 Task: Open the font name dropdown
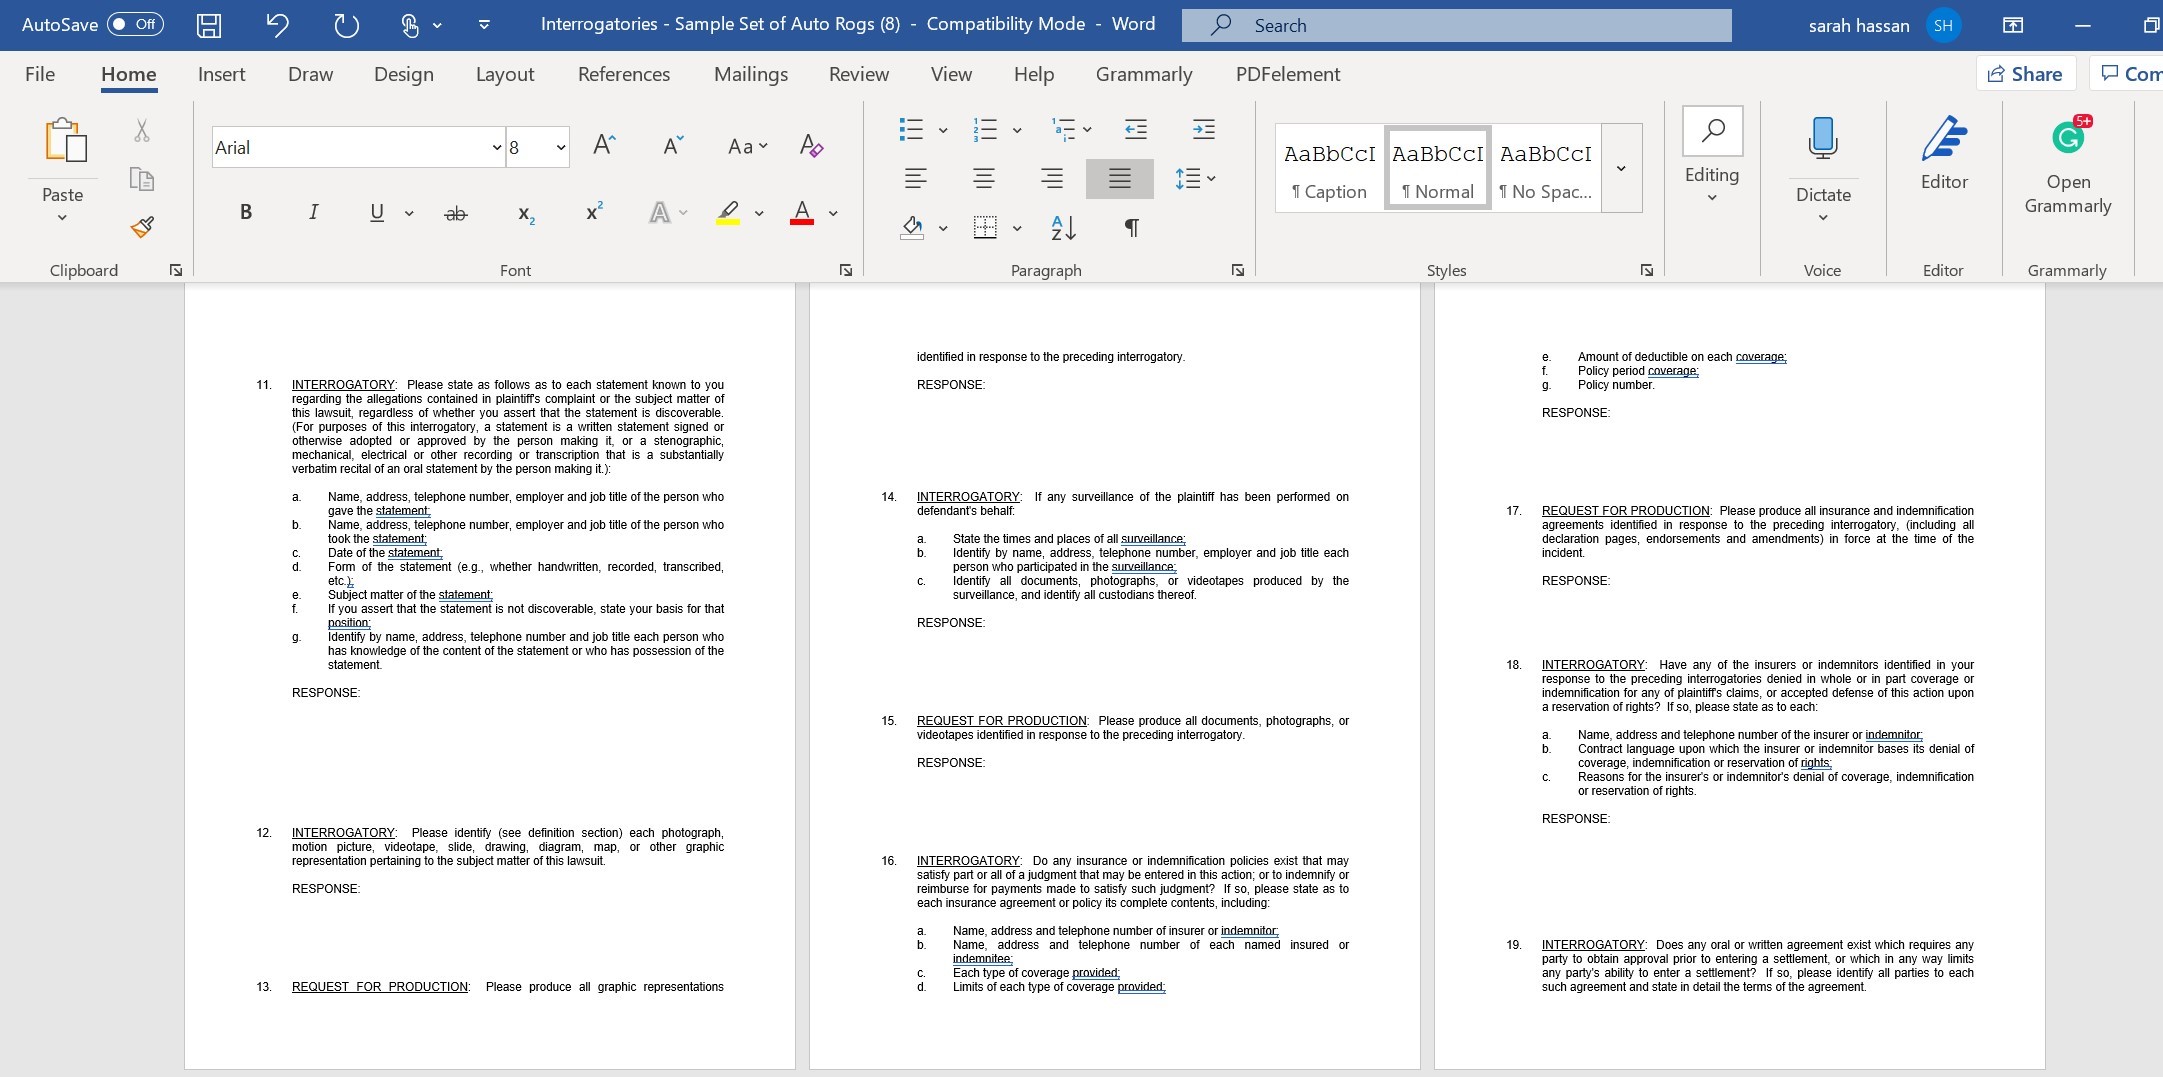pos(497,147)
